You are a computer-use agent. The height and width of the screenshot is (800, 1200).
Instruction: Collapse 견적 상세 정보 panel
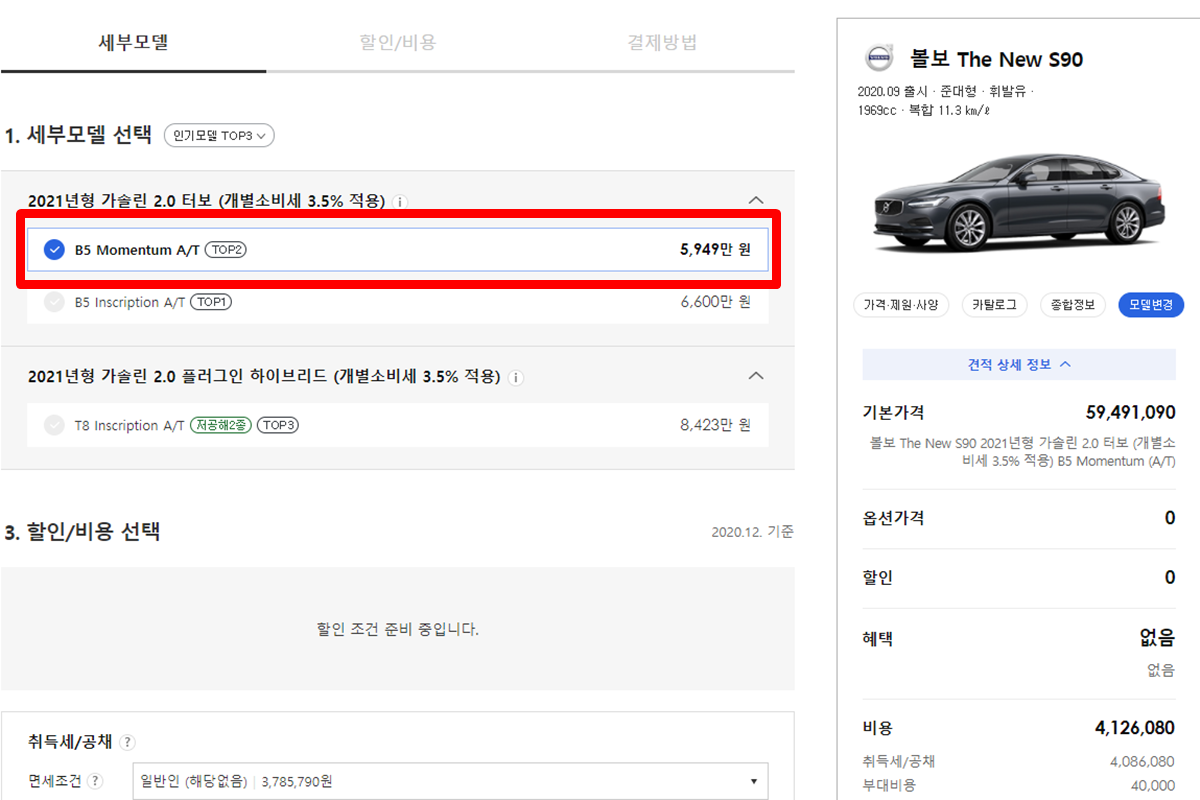1019,364
